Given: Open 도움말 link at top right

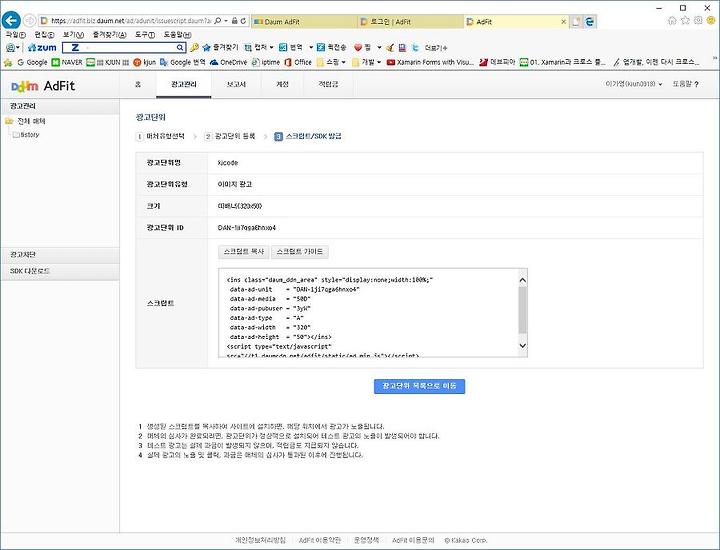Looking at the screenshot, I should 686,84.
